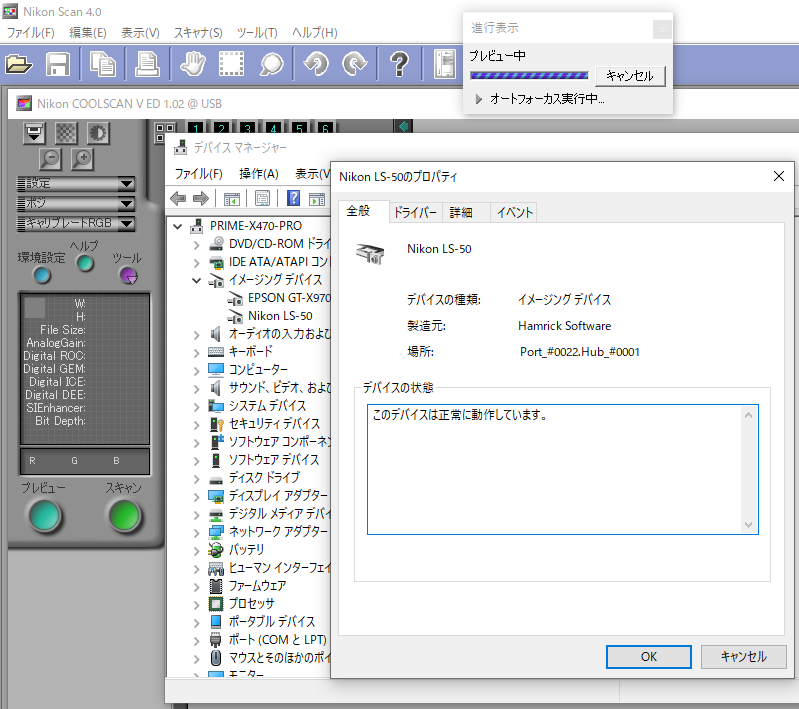Click the Open folder icon in Nikon Scan toolbar
Screen dimensions: 799x709
pyautogui.click(x=18, y=65)
